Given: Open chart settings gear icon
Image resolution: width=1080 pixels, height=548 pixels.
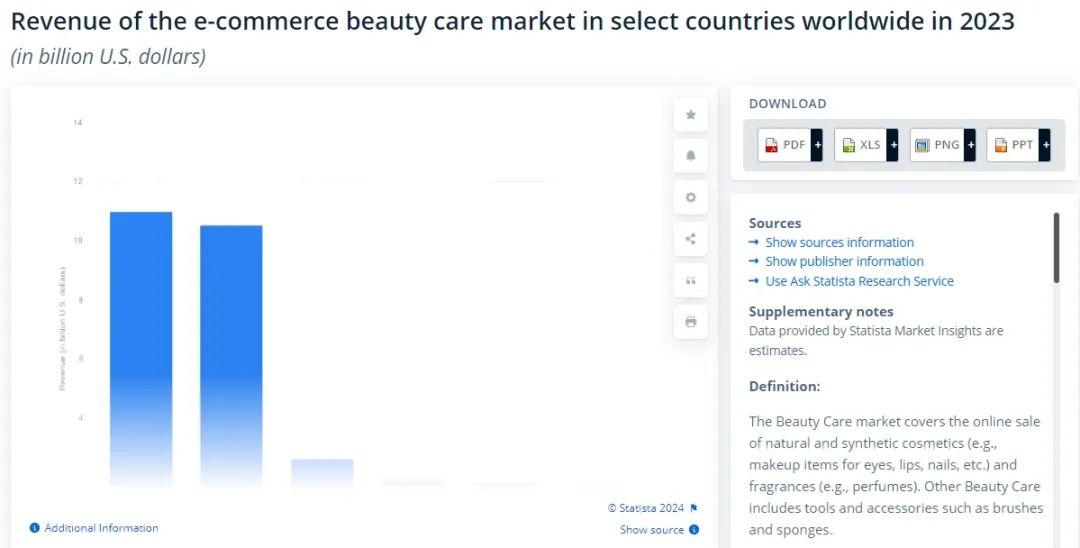Looking at the screenshot, I should click(690, 197).
